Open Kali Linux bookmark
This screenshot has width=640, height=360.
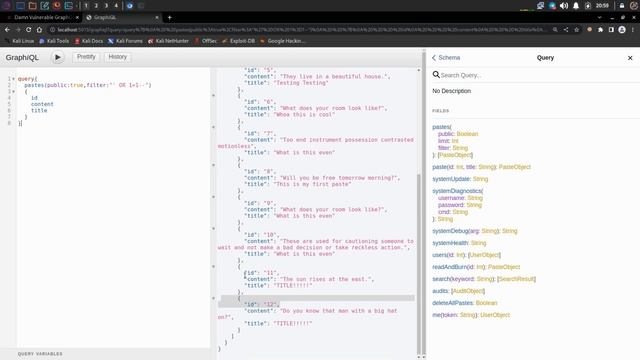[x=20, y=41]
